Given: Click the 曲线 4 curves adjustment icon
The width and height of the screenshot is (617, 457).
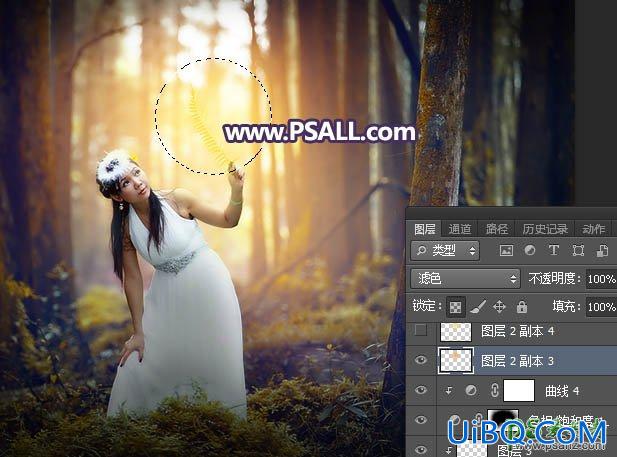Looking at the screenshot, I should click(x=471, y=390).
